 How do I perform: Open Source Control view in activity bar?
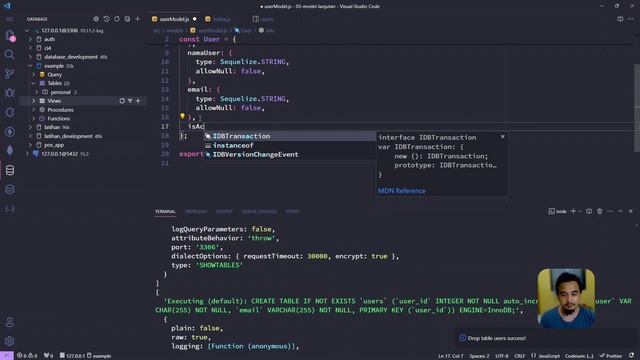click(x=9, y=73)
